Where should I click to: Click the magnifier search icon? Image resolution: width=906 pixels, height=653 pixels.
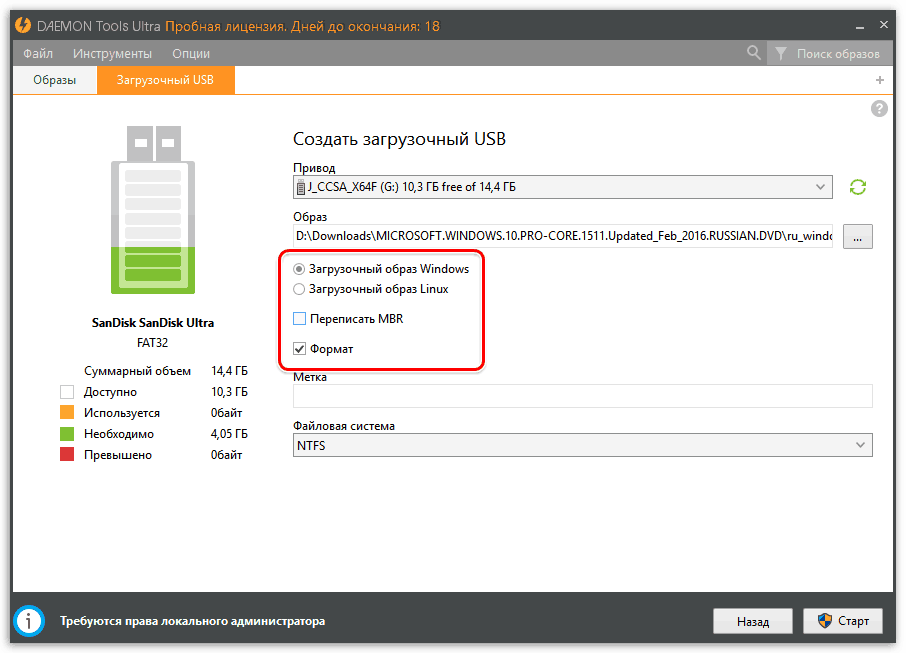[x=754, y=53]
